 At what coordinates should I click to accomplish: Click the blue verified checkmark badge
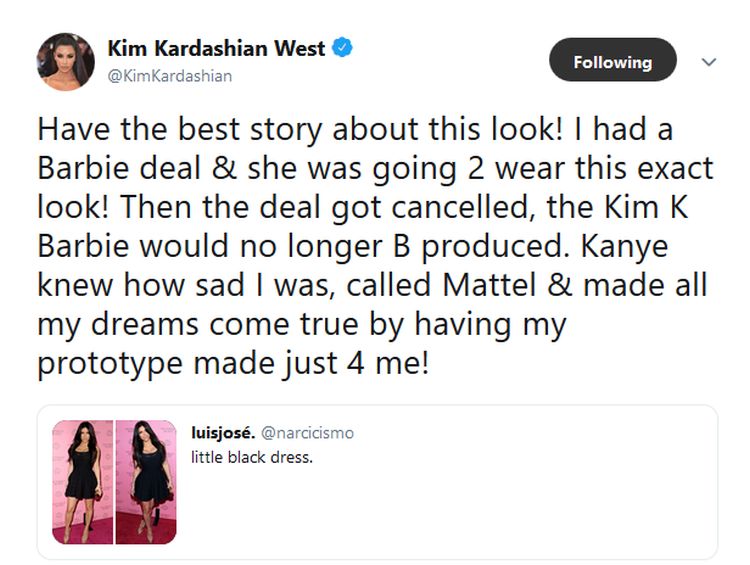342,47
